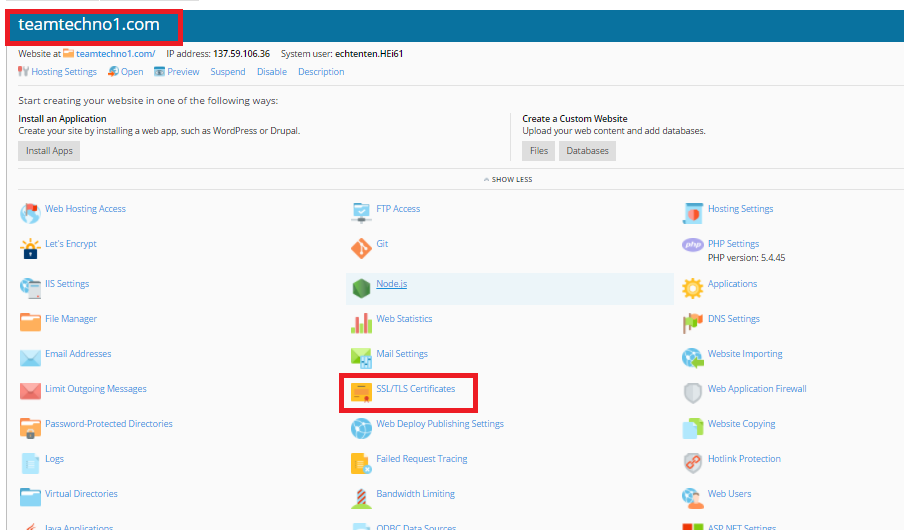Image resolution: width=904 pixels, height=530 pixels.
Task: Click the Let's Encrypt text link
Action: coord(71,244)
